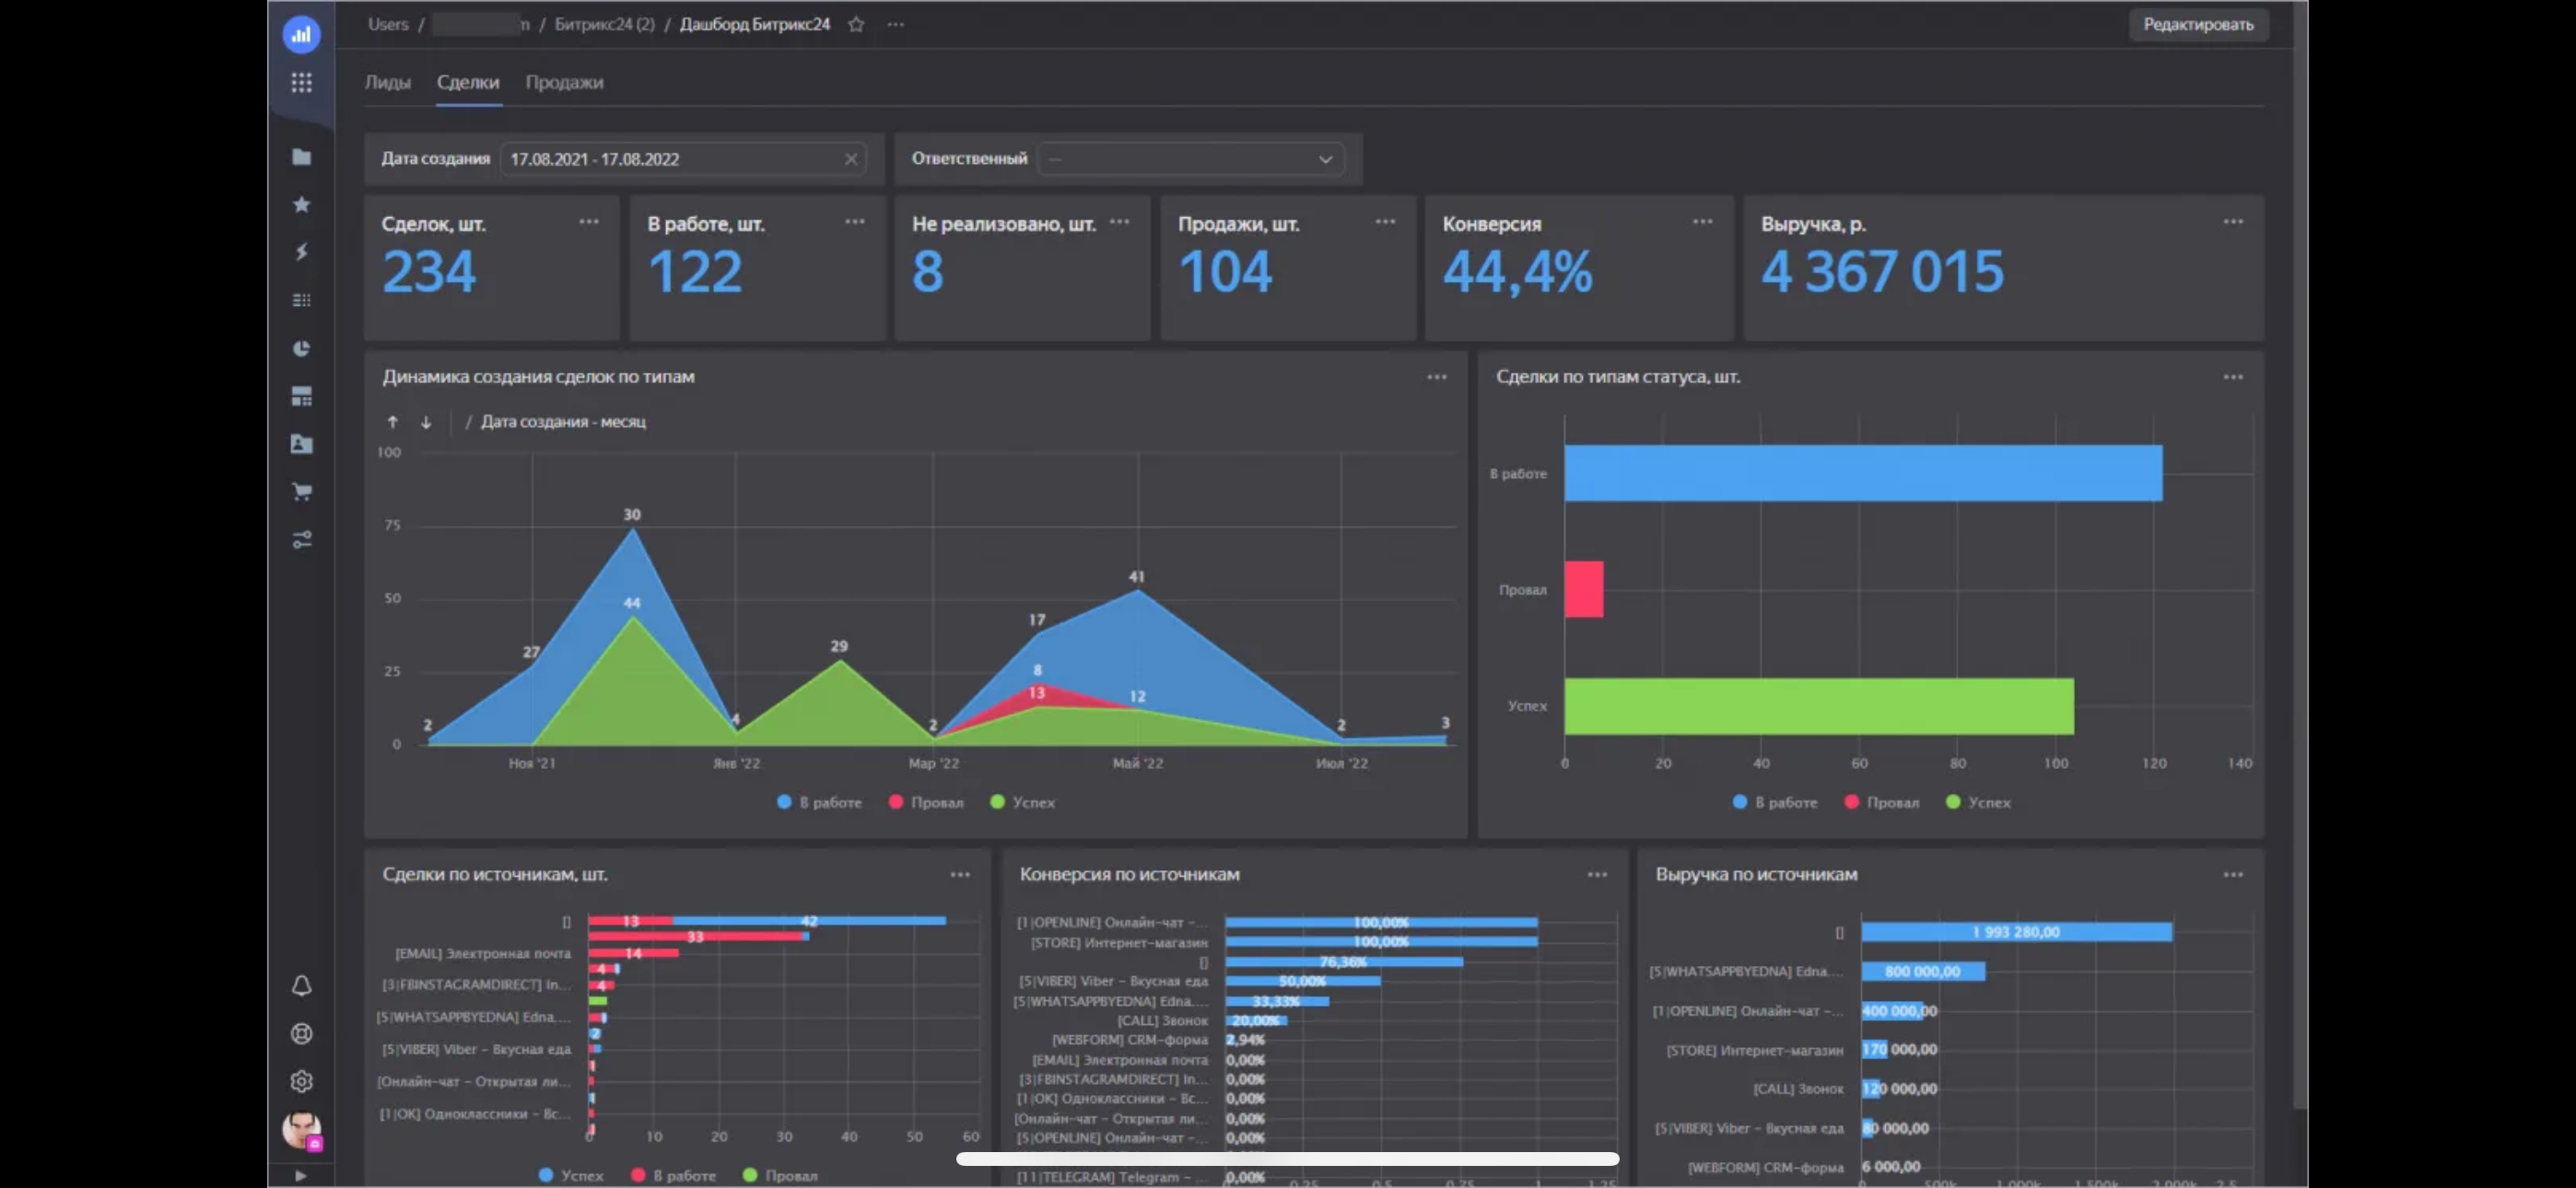Click the 4 367 015 revenue value
This screenshot has width=2576, height=1188.
click(x=1882, y=272)
